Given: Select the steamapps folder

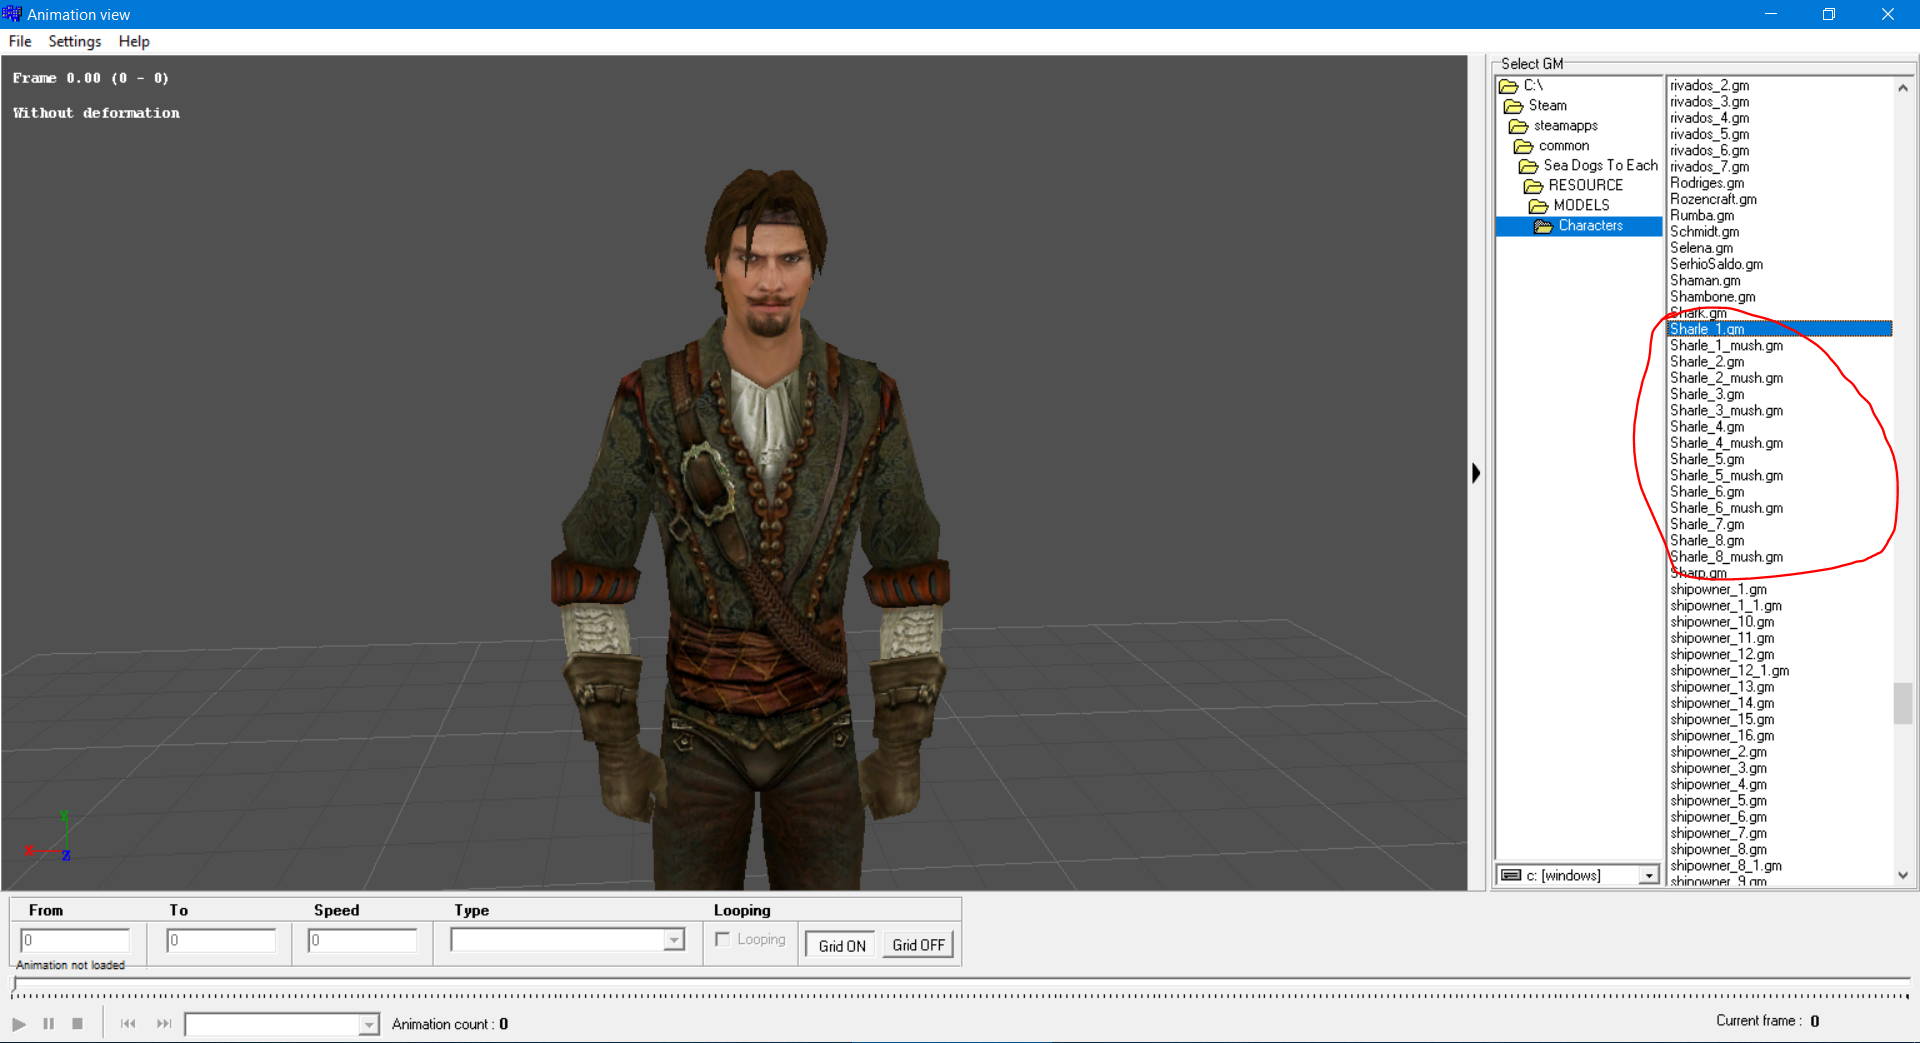Looking at the screenshot, I should 1554,126.
